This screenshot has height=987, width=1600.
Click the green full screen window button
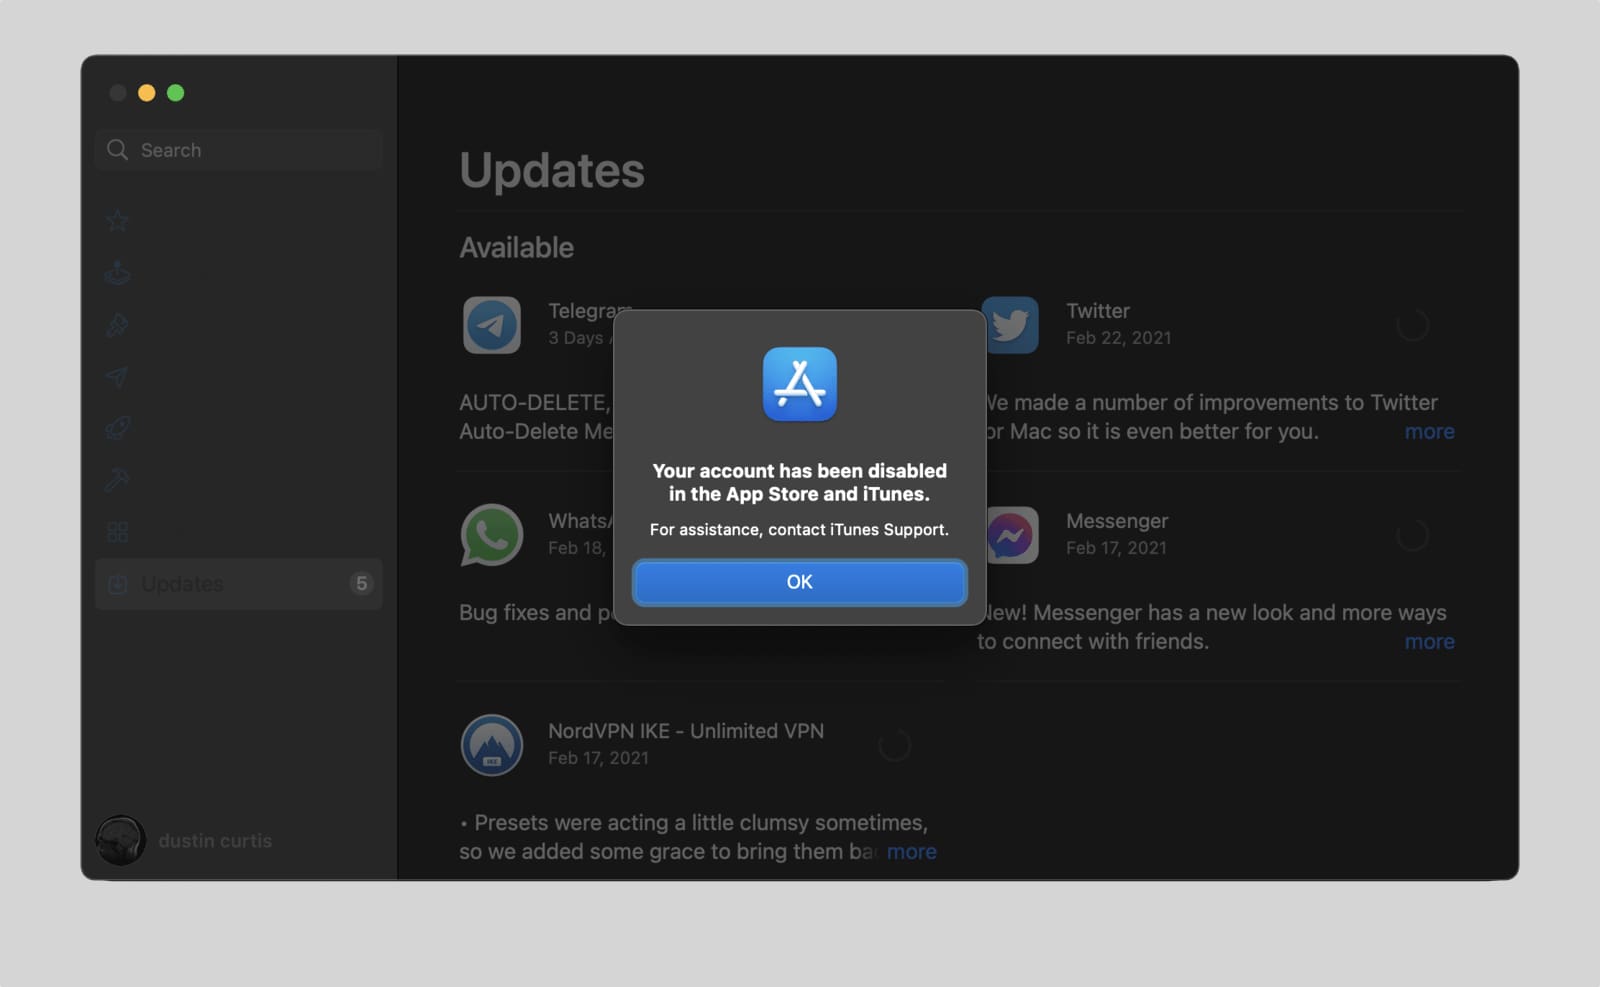(175, 93)
